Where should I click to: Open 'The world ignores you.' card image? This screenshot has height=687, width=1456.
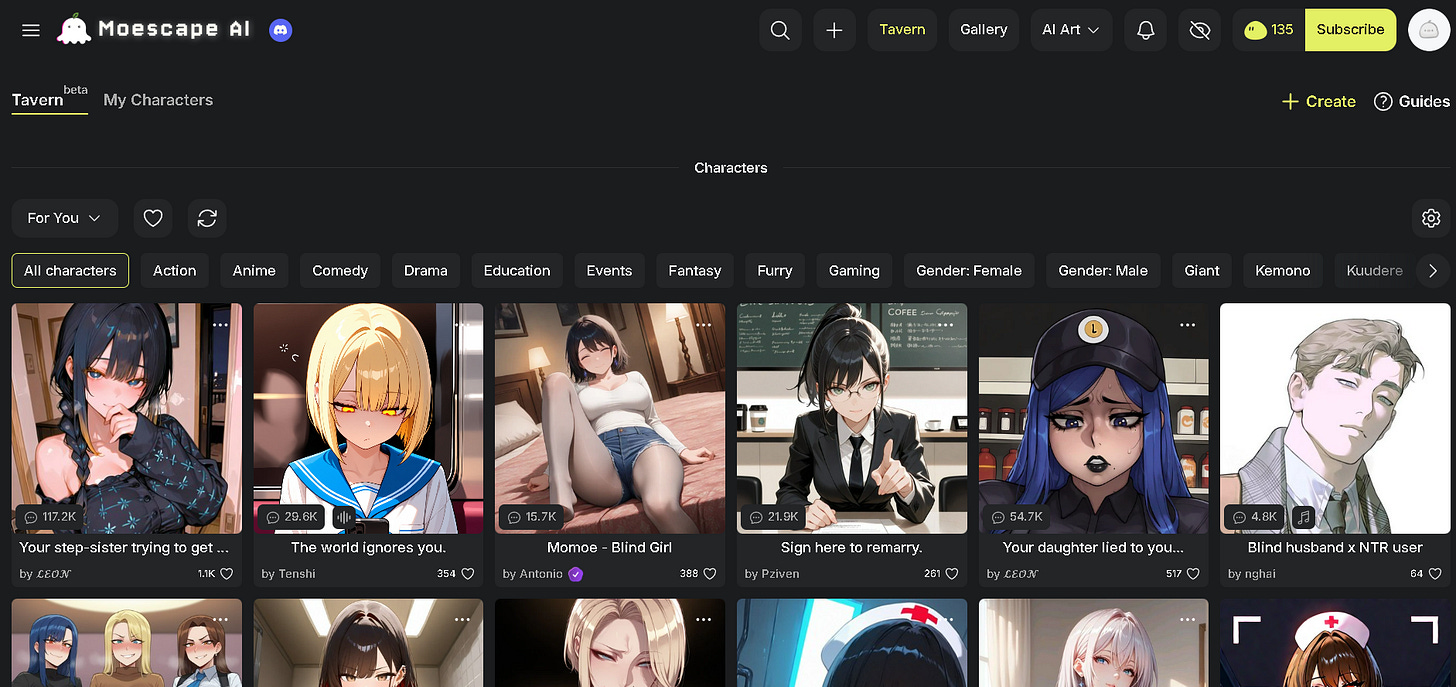point(368,418)
